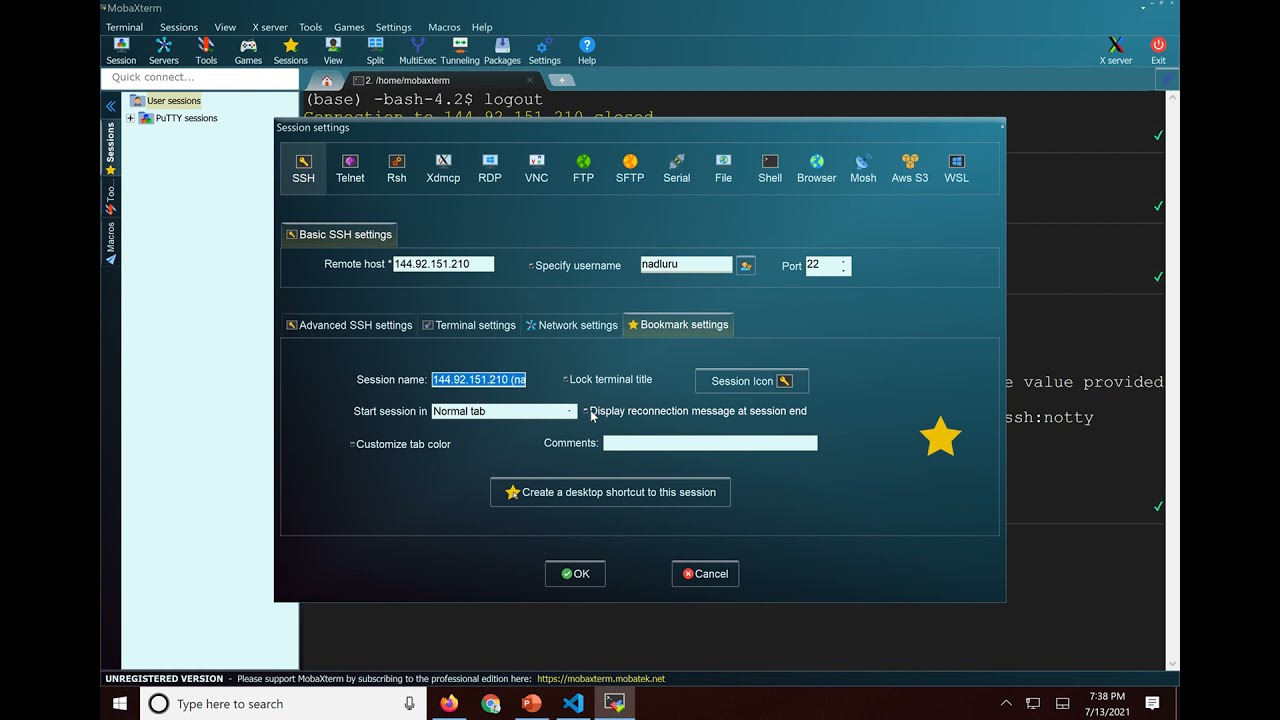The width and height of the screenshot is (1280, 720).
Task: Toggle Display reconnection message checkbox
Action: (586, 411)
